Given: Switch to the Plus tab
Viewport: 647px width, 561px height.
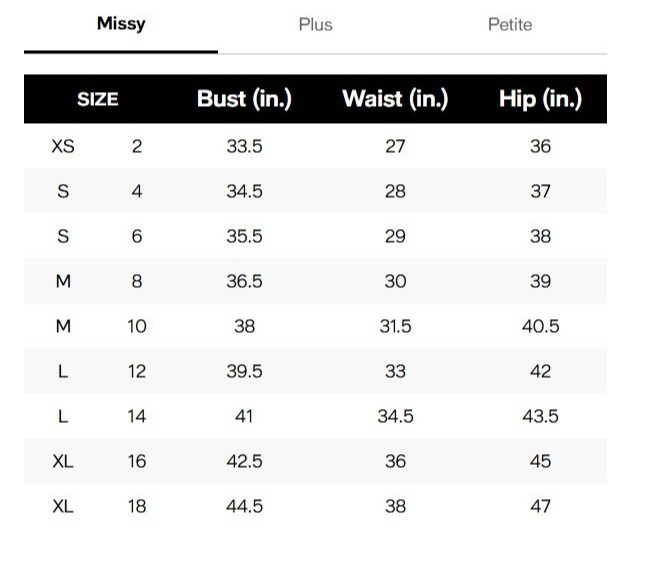Looking at the screenshot, I should [x=315, y=25].
